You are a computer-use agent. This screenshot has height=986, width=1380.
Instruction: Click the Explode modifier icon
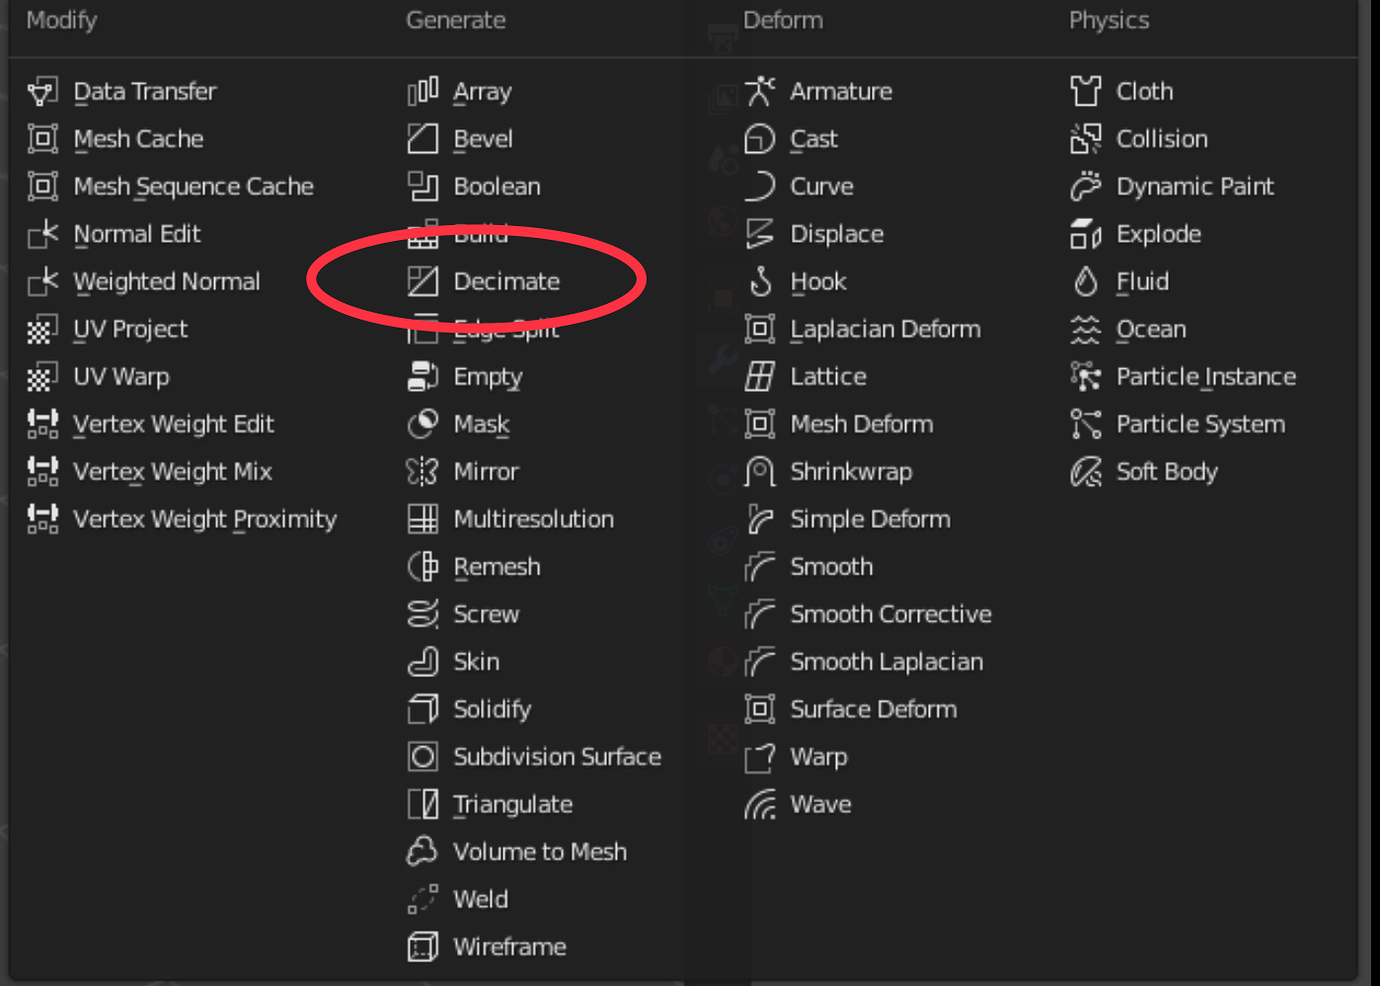[1086, 234]
